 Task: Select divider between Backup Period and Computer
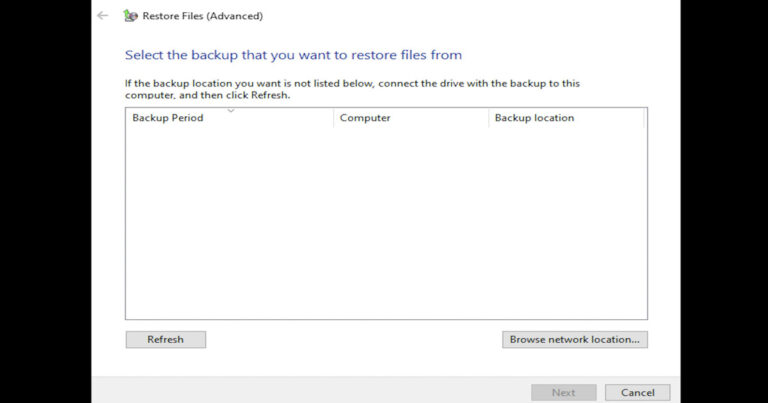334,118
